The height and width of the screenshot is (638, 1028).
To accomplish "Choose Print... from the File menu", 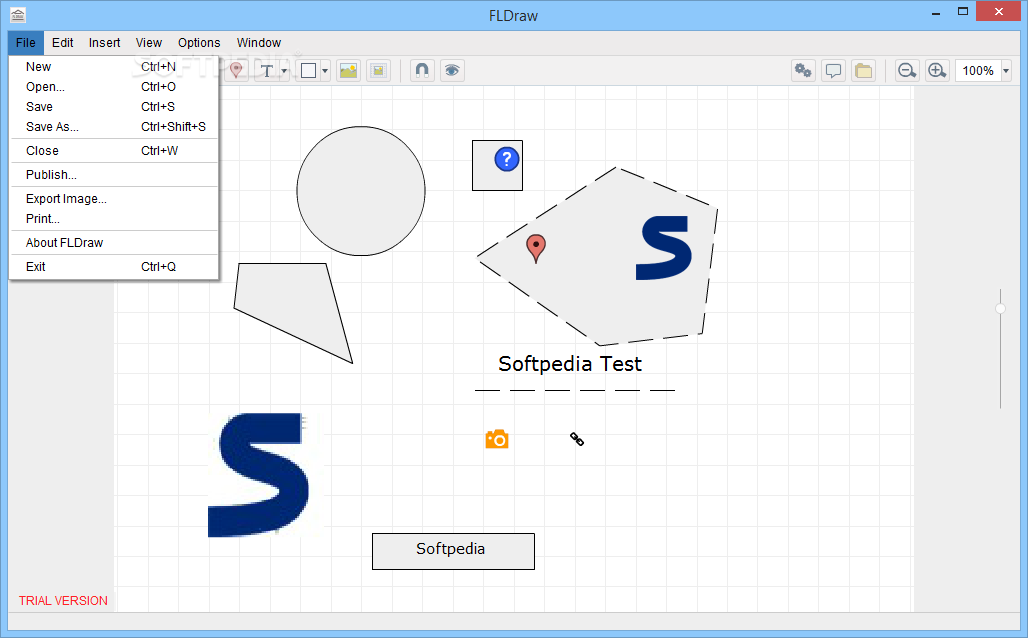I will pyautogui.click(x=114, y=218).
